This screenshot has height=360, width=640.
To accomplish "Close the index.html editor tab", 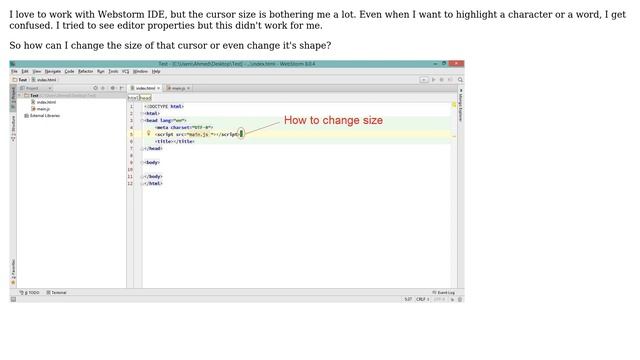I will pyautogui.click(x=159, y=88).
